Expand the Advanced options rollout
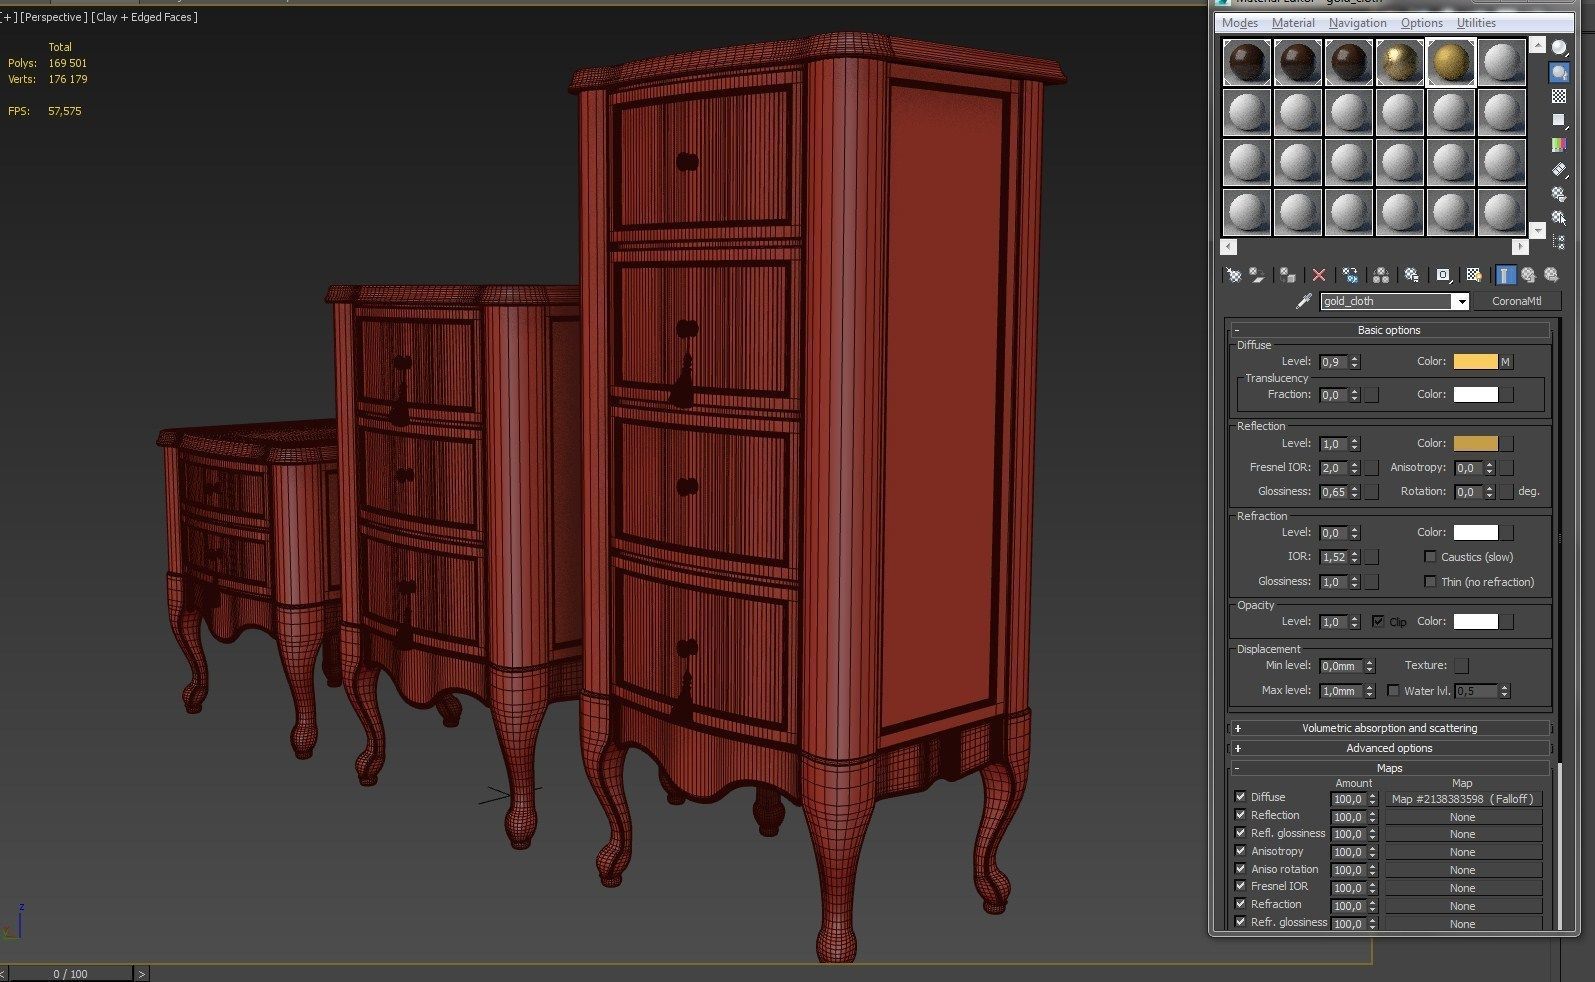Image resolution: width=1595 pixels, height=982 pixels. click(x=1389, y=748)
